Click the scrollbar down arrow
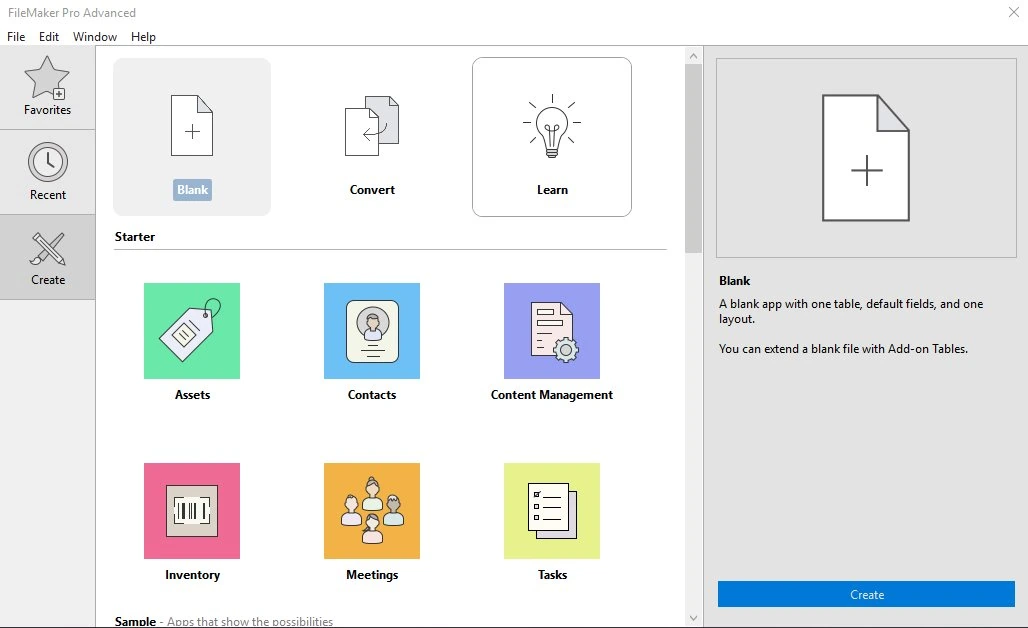This screenshot has width=1028, height=628. 694,618
